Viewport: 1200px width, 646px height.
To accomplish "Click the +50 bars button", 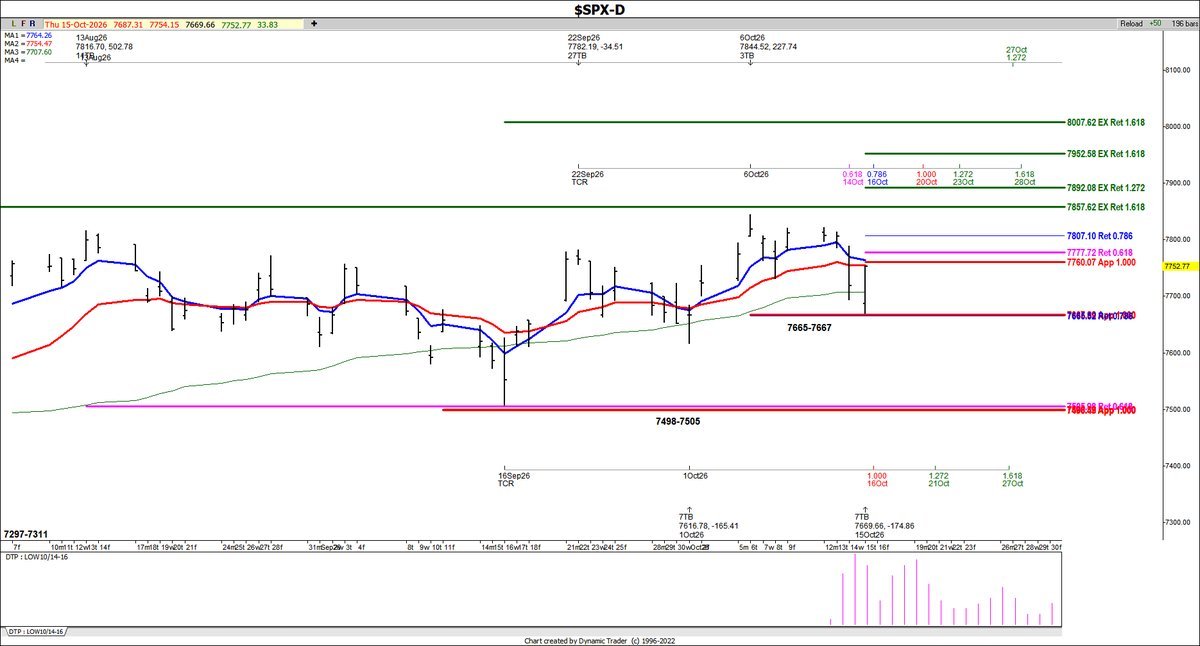I will [1155, 23].
